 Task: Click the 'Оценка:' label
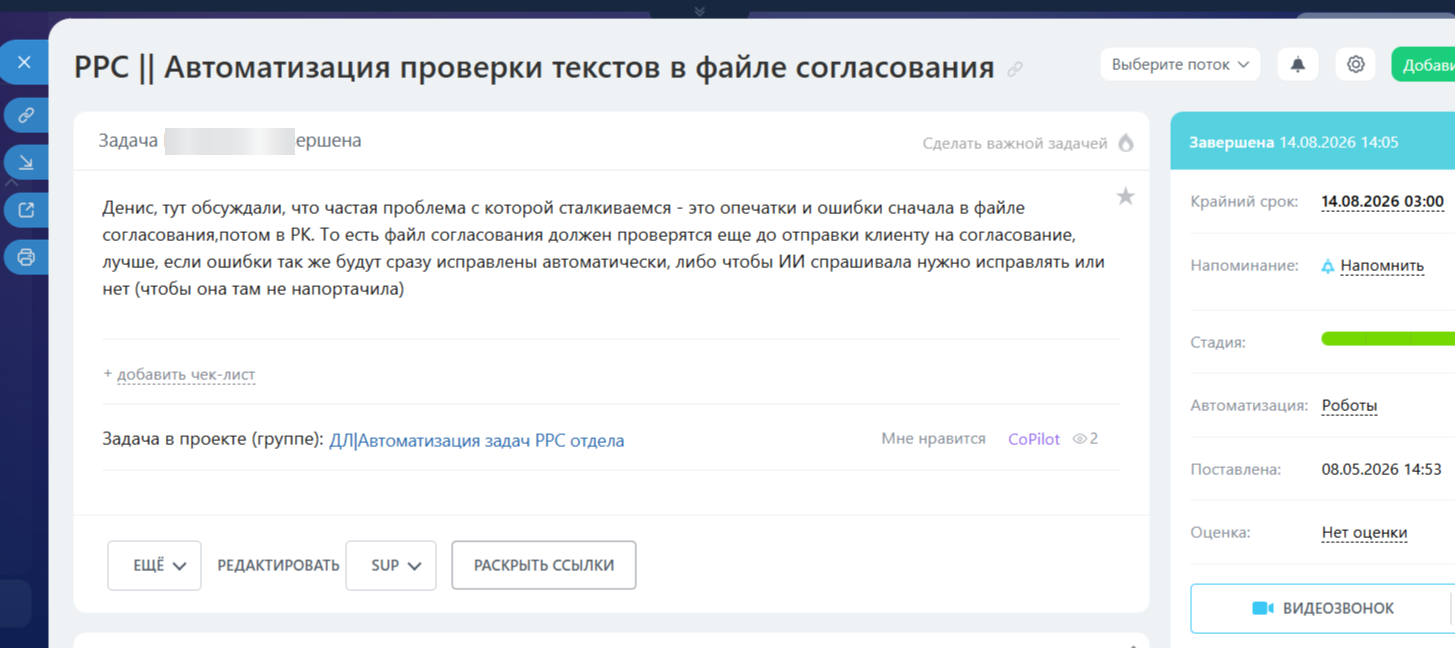(1220, 532)
